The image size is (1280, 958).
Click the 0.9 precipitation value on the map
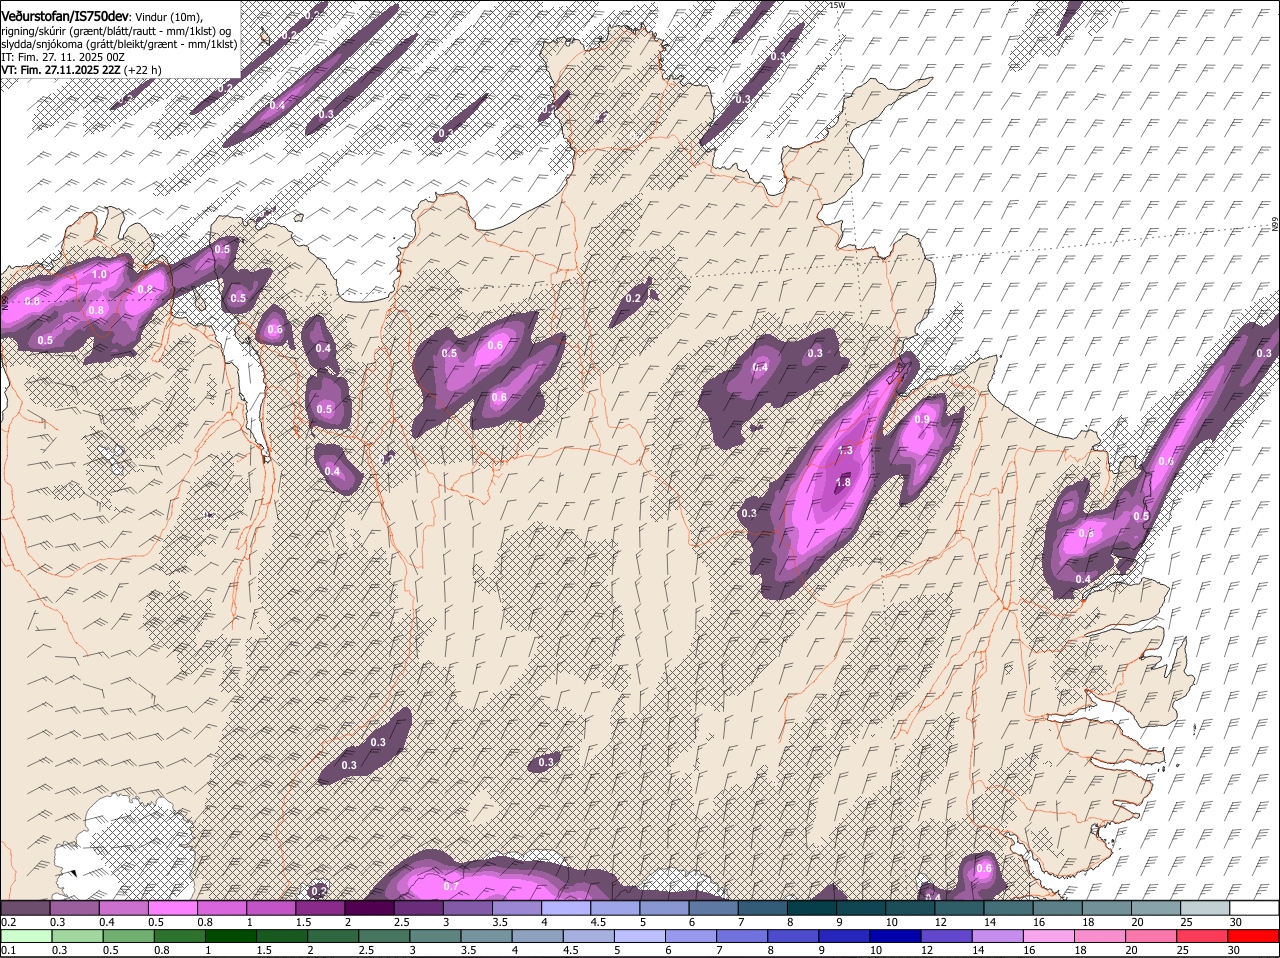922,419
